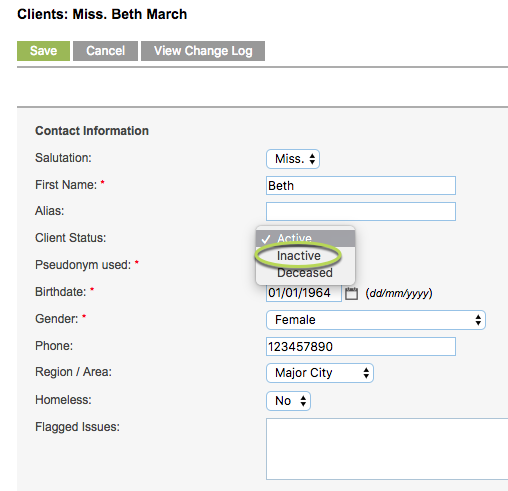Open the View Change Log
This screenshot has height=491, width=508.
pyautogui.click(x=203, y=51)
